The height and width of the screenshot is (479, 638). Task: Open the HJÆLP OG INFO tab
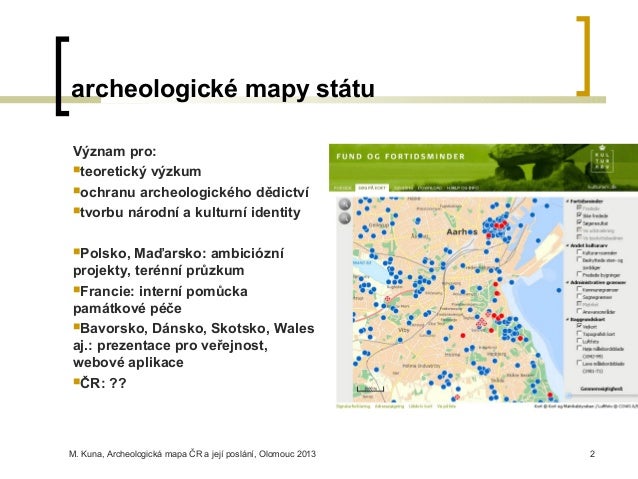[x=463, y=188]
